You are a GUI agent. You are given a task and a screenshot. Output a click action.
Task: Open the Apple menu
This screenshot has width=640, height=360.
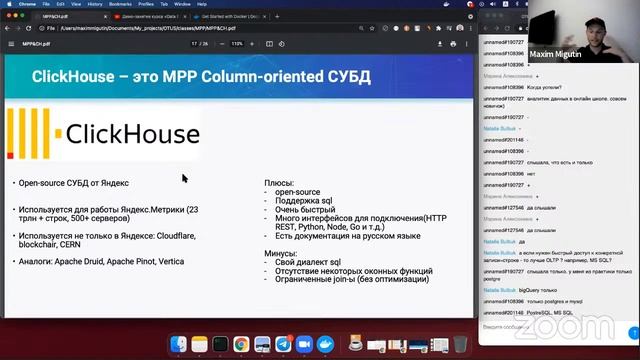pyautogui.click(x=9, y=4)
